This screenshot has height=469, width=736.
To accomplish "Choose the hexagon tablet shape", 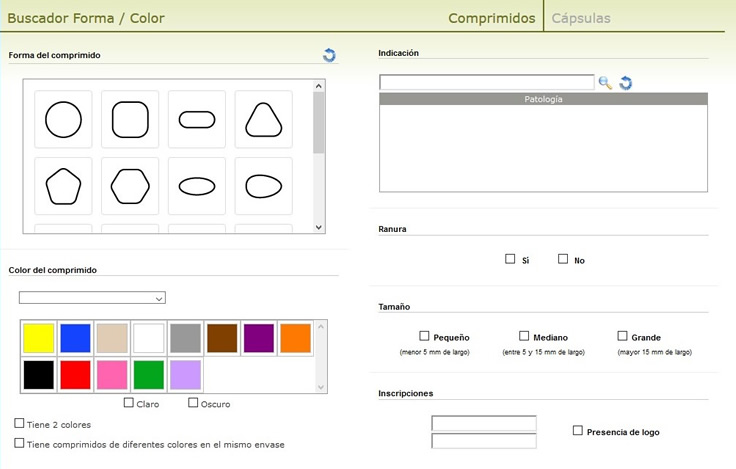I will 130,185.
